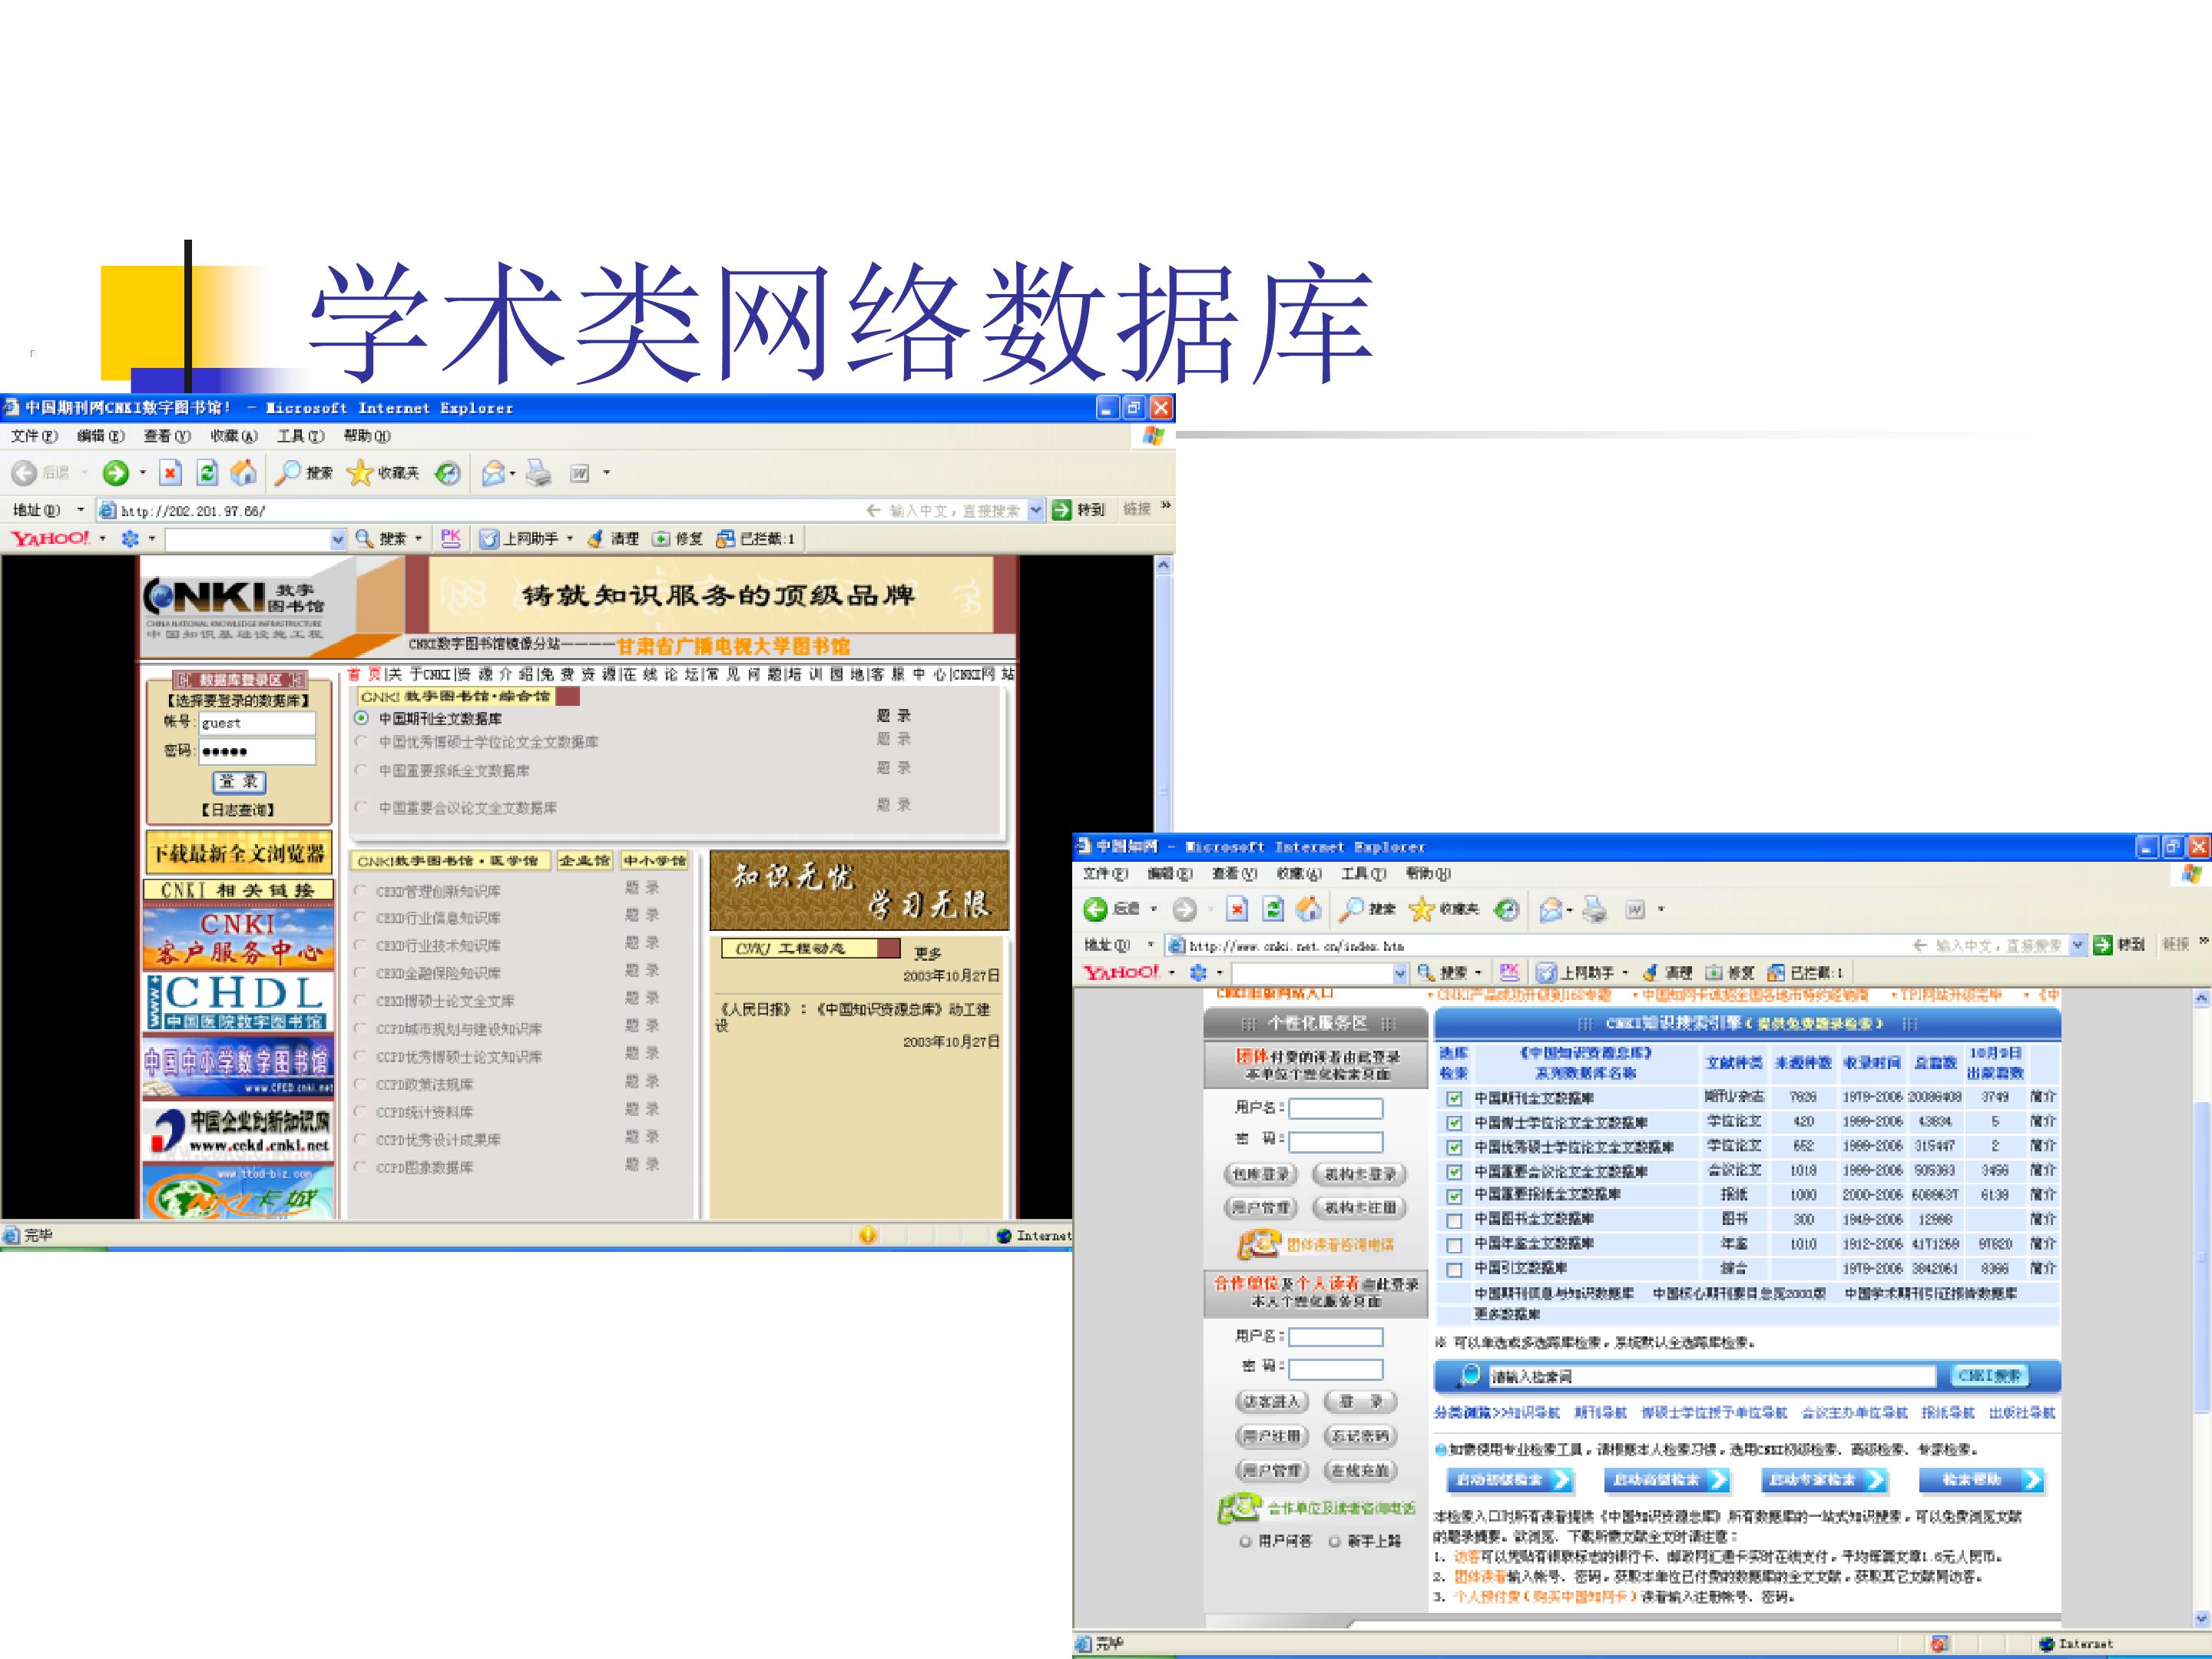Click the Stop icon in the CNKI数字图书馆 window toolbar
Viewport: 2212px width, 1659px height.
pos(170,473)
